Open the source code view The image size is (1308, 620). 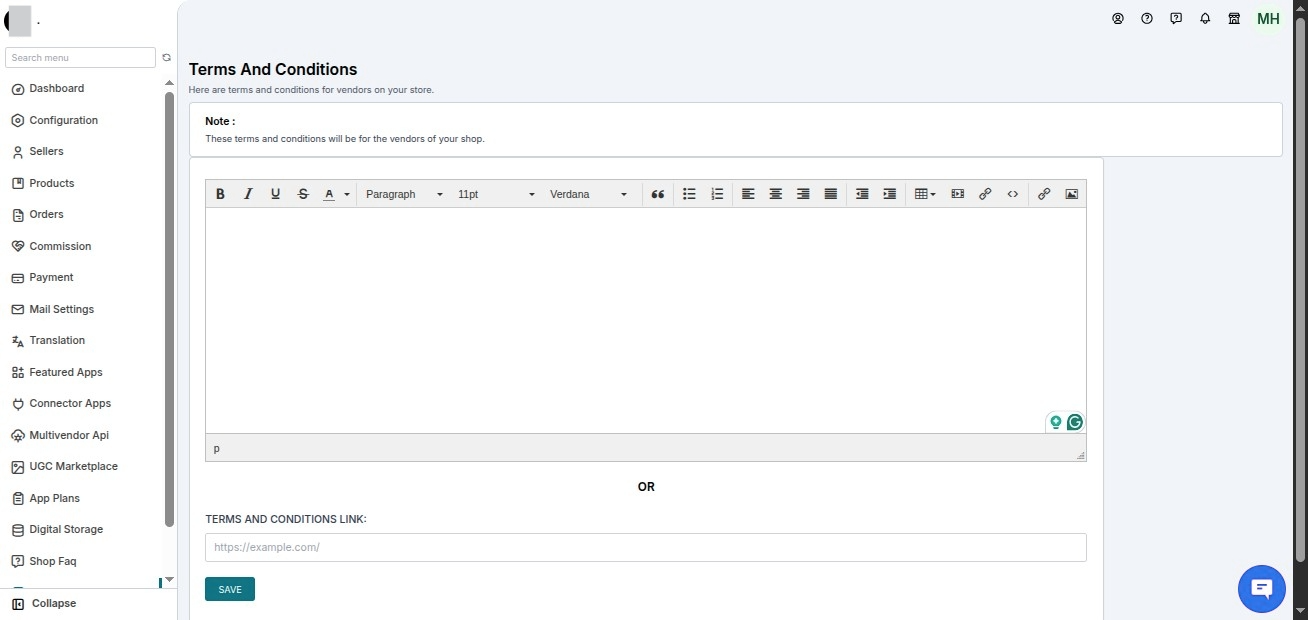coord(1012,194)
